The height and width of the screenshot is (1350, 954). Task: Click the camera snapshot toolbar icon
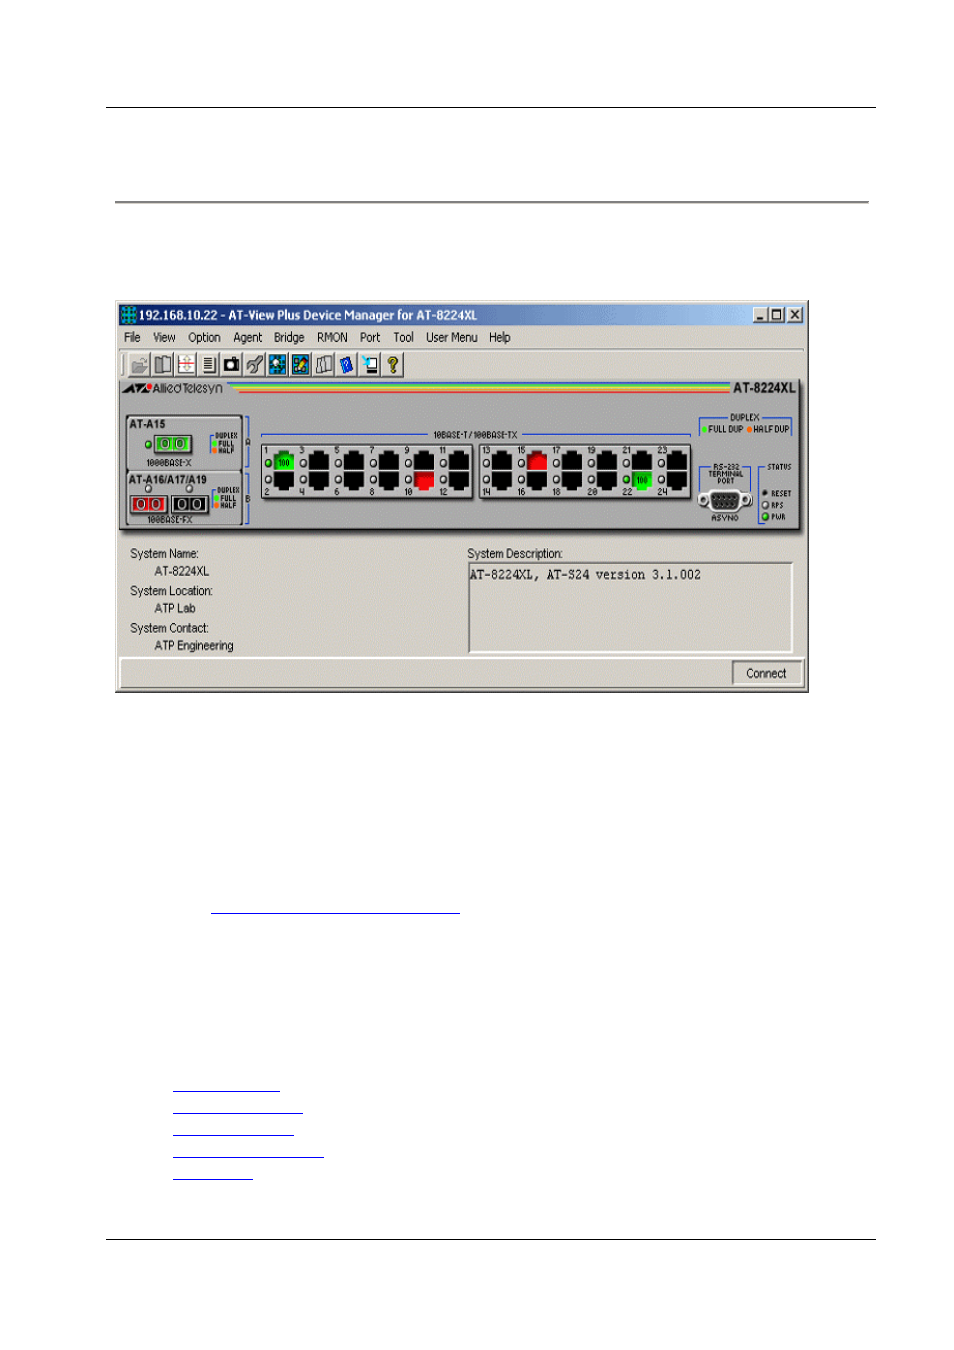[232, 365]
